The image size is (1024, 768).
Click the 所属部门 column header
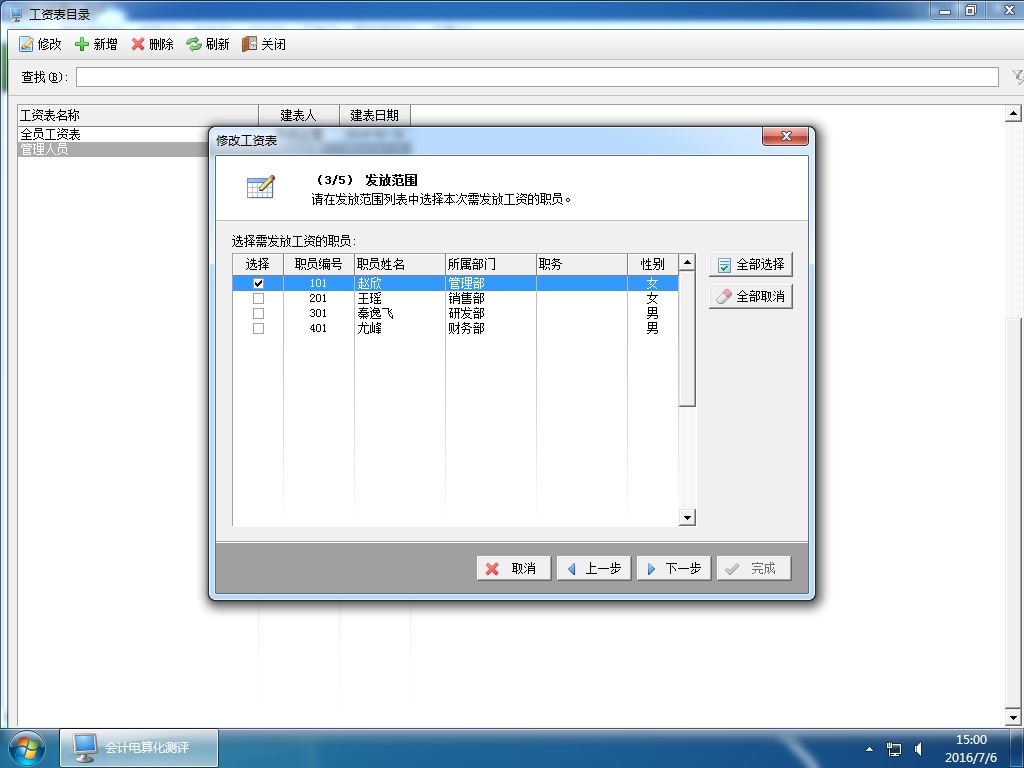coord(490,264)
